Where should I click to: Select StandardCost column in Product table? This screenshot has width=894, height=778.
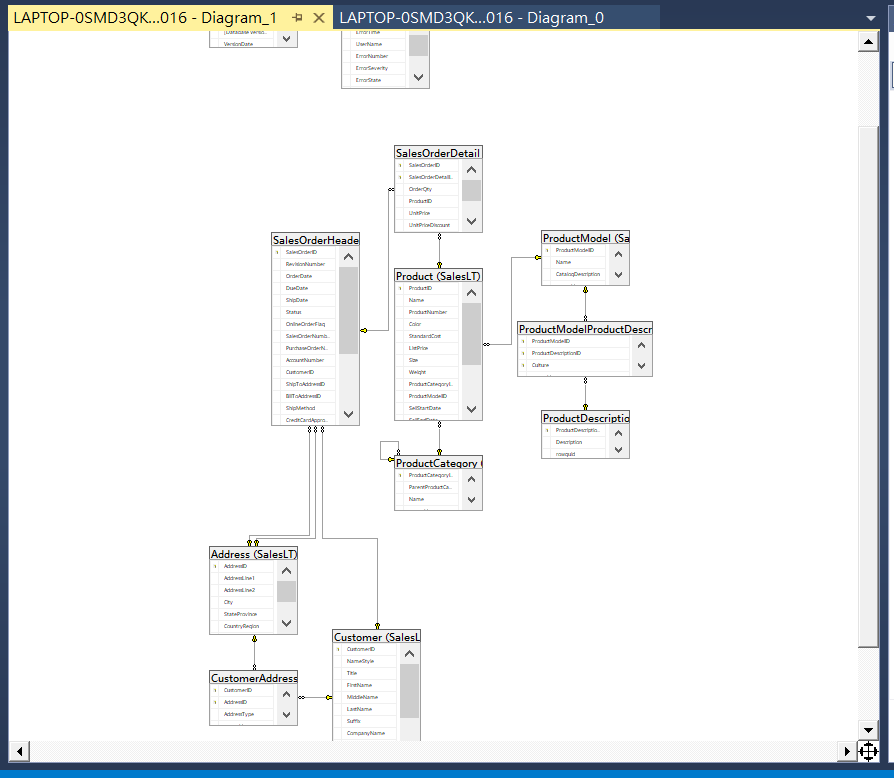tap(427, 336)
